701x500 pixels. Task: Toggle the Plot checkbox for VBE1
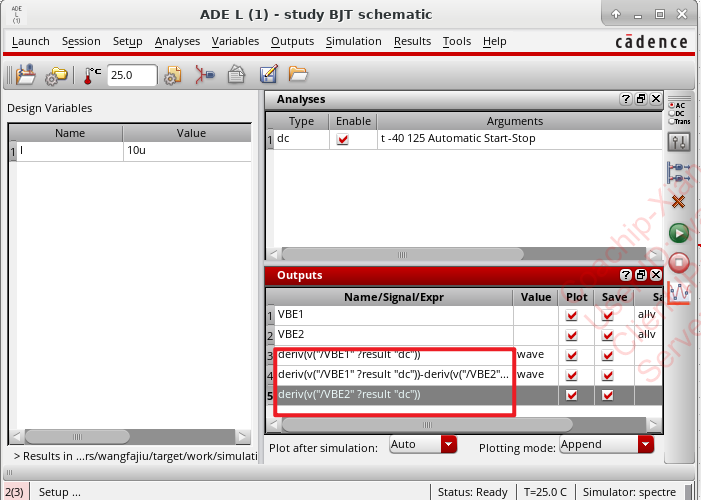tap(571, 315)
